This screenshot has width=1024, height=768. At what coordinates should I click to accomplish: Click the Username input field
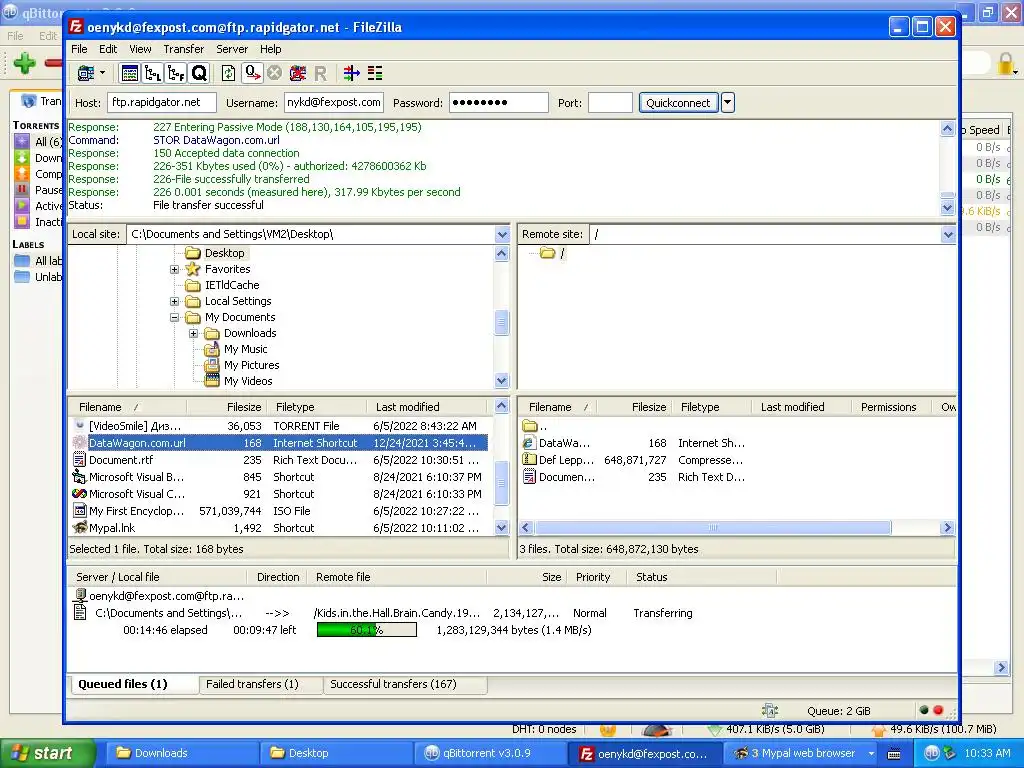pos(334,103)
